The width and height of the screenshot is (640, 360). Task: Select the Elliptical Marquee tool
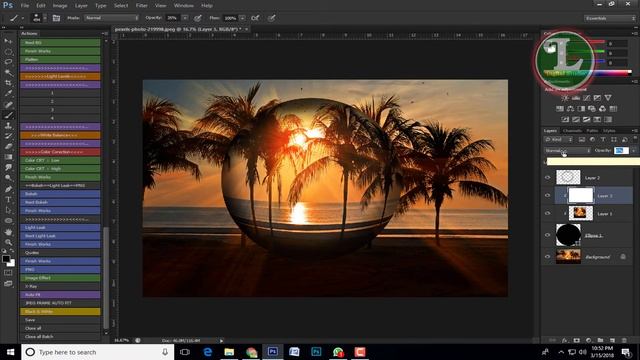click(8, 52)
